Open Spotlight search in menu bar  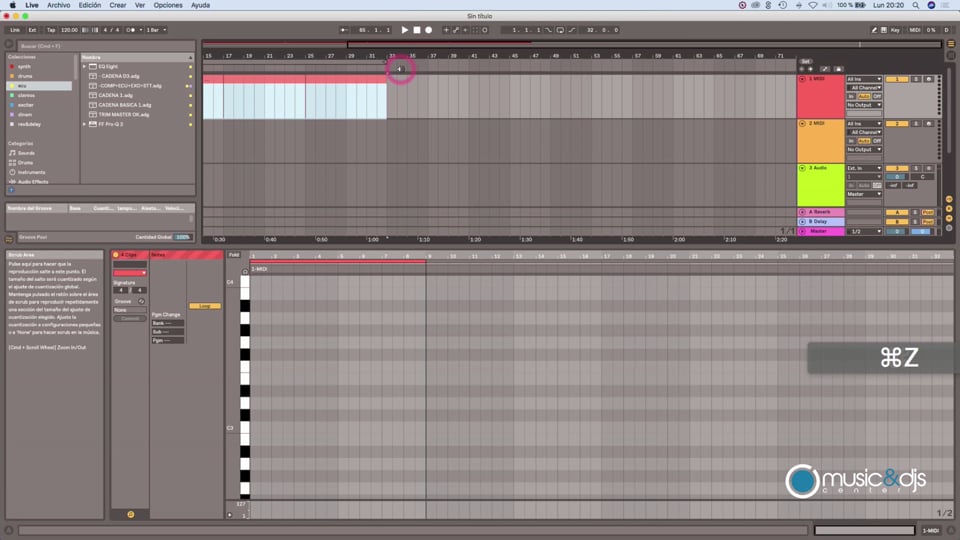(915, 5)
